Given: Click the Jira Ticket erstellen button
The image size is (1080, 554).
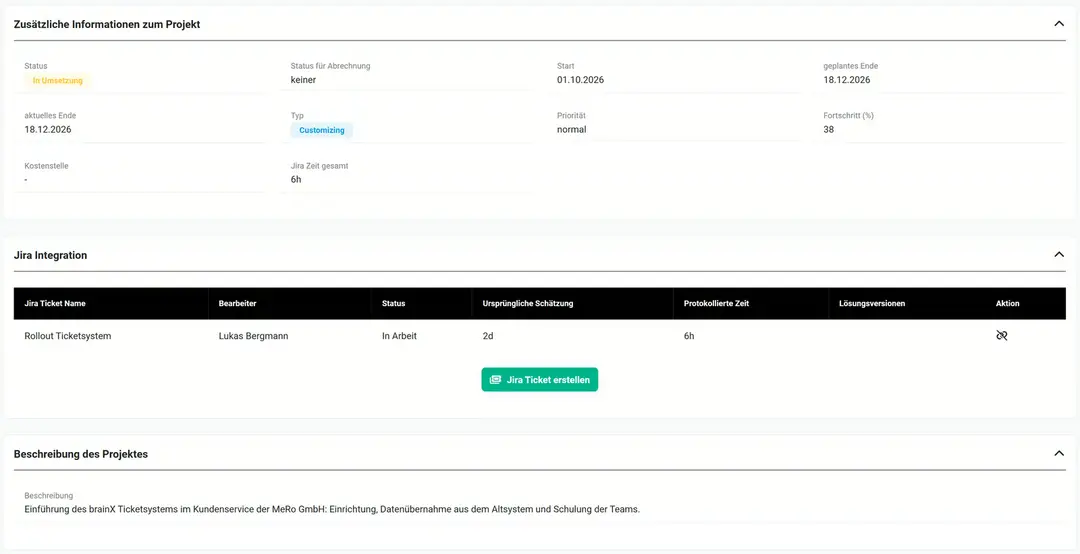Looking at the screenshot, I should pyautogui.click(x=539, y=380).
